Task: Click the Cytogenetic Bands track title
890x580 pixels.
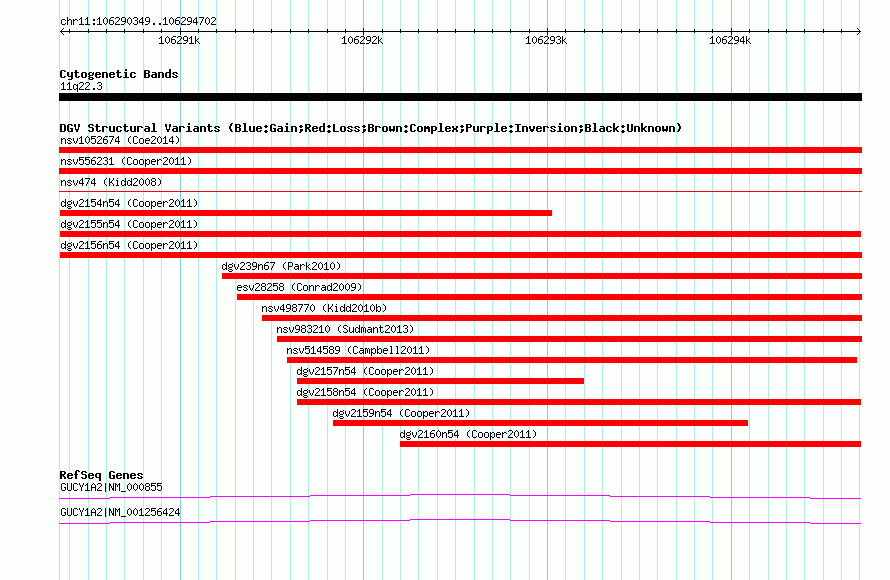Action: 119,74
